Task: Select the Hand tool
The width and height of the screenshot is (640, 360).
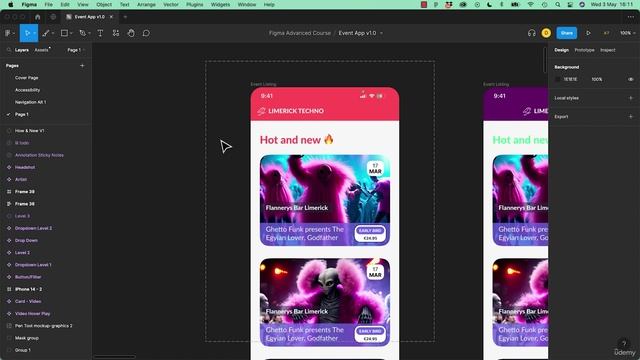Action: click(x=131, y=33)
